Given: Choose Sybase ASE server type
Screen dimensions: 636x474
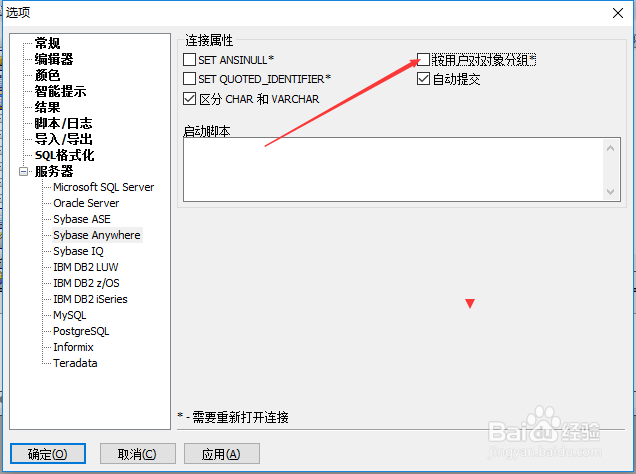Looking at the screenshot, I should [x=82, y=219].
